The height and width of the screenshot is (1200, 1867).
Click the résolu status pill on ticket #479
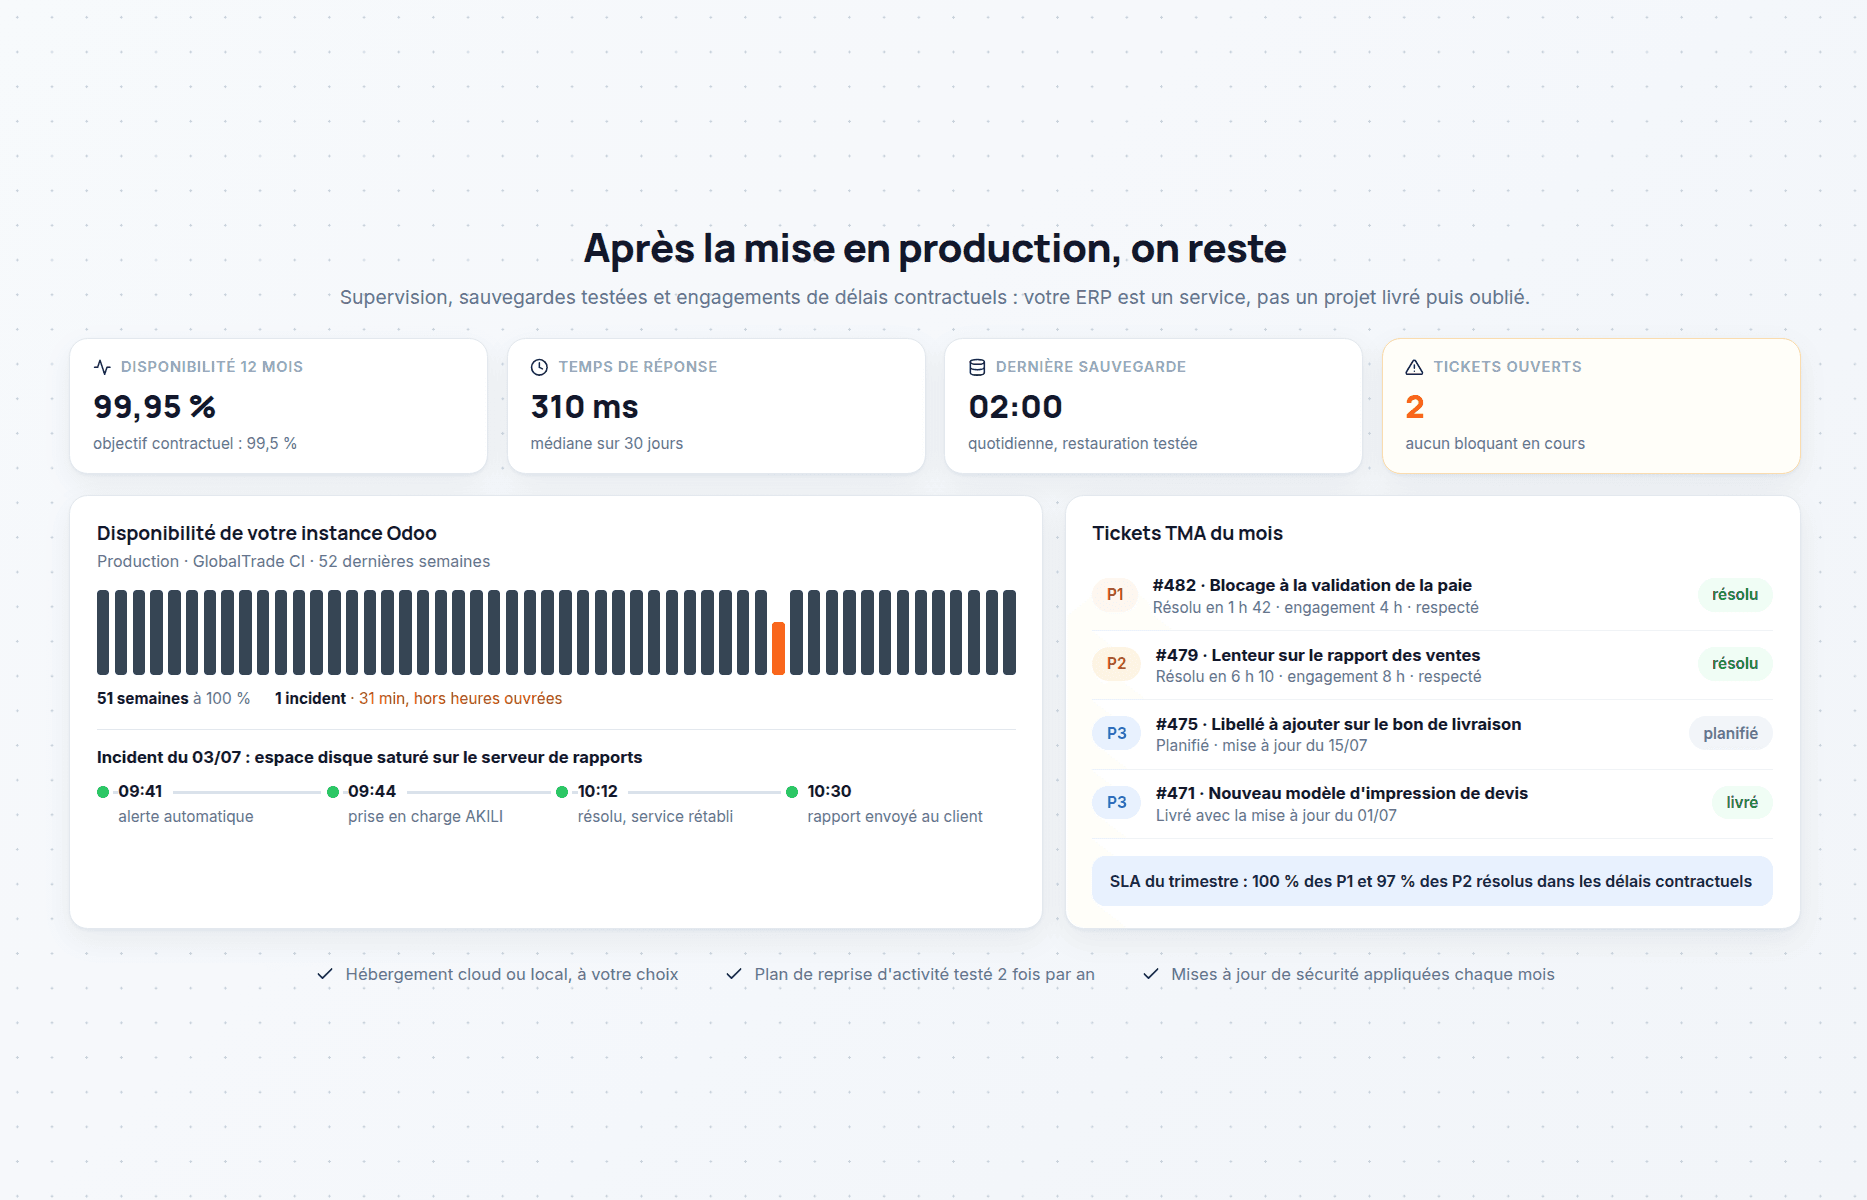1735,664
